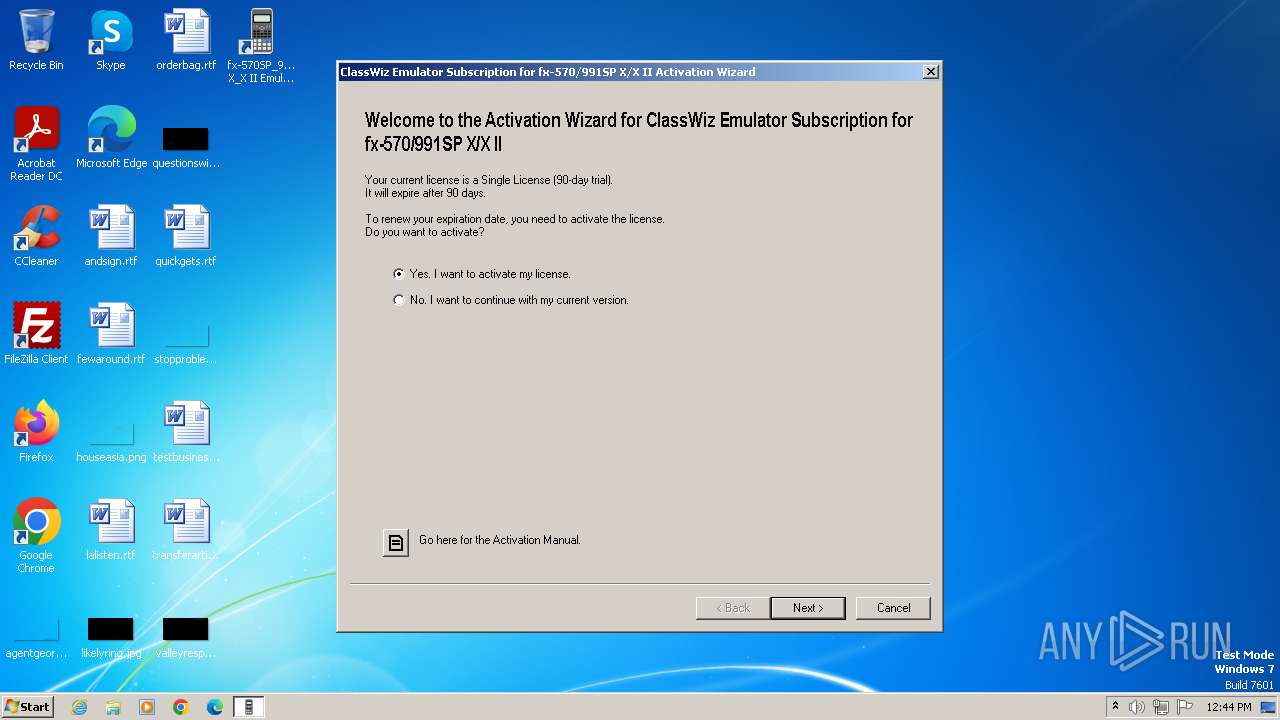Open the Windows Start menu

pyautogui.click(x=27, y=706)
